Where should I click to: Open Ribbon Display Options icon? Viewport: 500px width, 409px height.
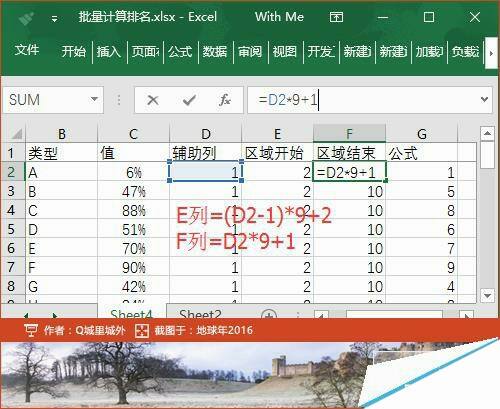point(336,17)
